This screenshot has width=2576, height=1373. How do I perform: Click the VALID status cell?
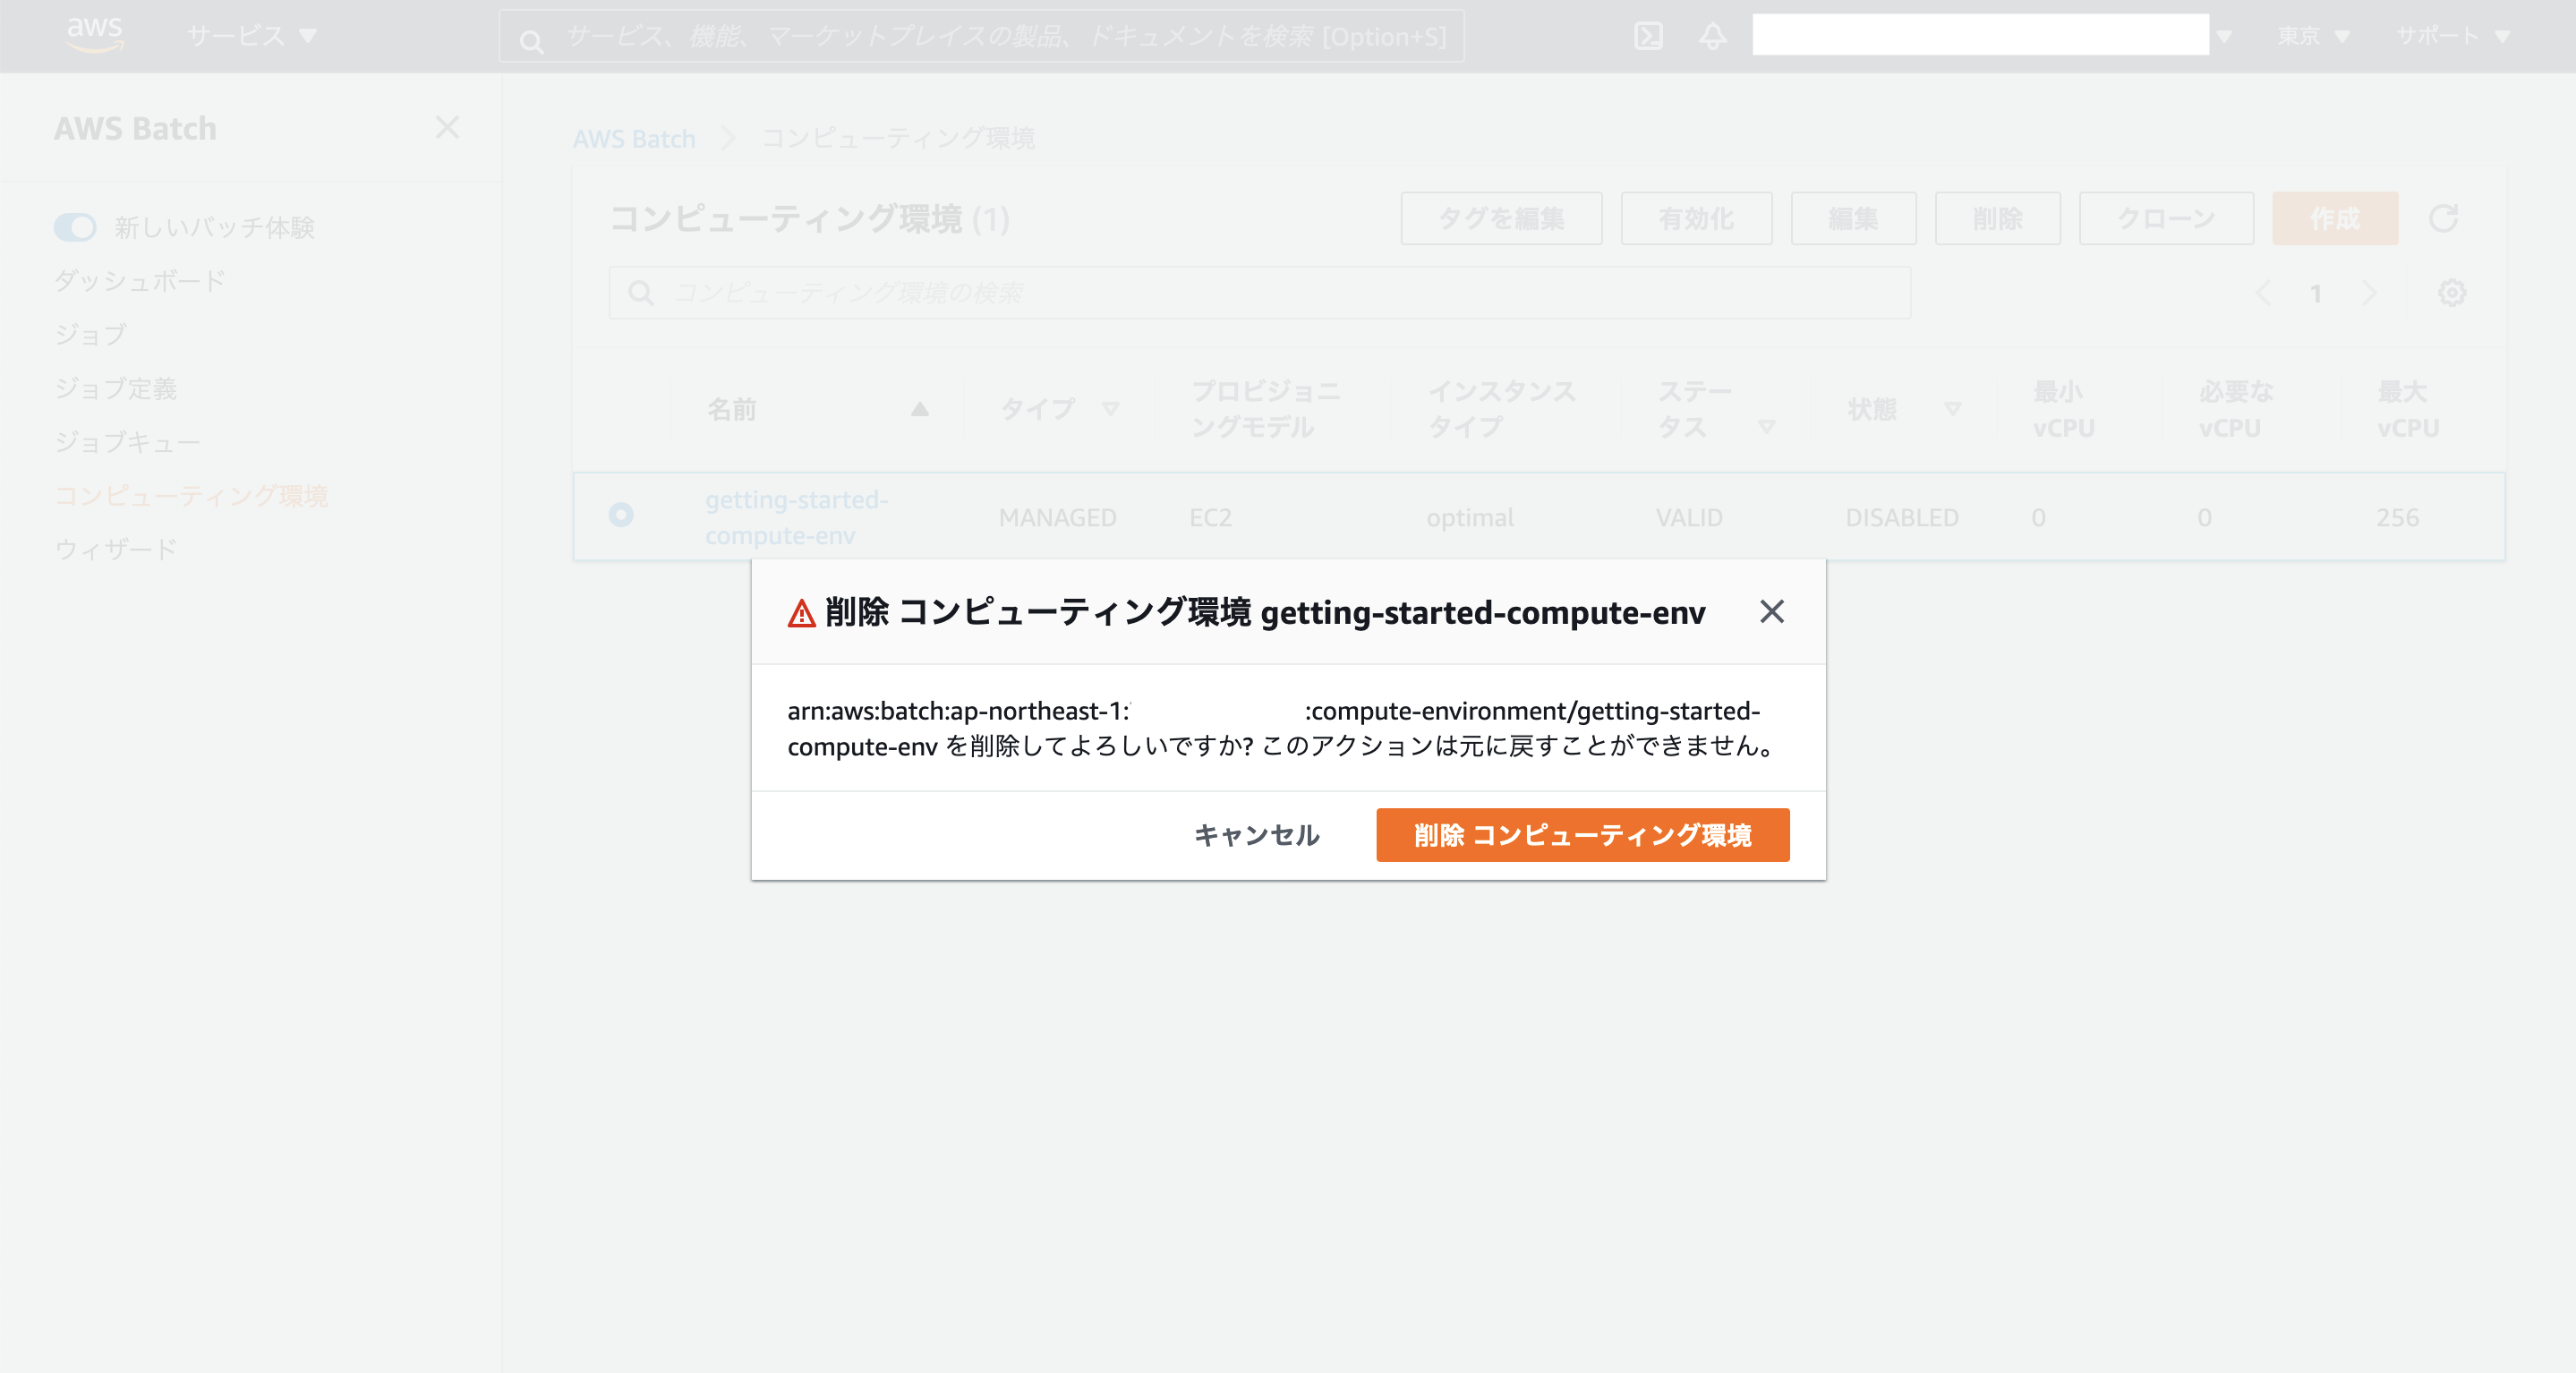coord(1689,517)
